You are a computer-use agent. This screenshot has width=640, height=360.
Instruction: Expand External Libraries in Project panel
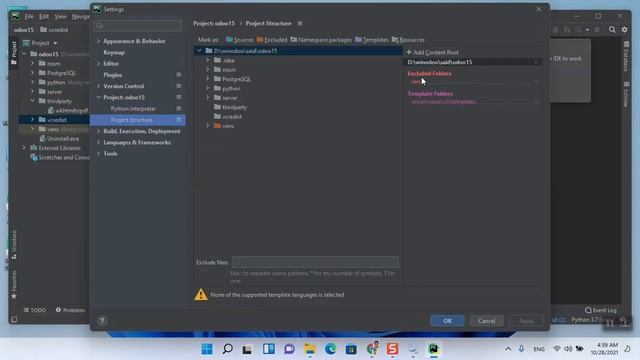click(24, 148)
